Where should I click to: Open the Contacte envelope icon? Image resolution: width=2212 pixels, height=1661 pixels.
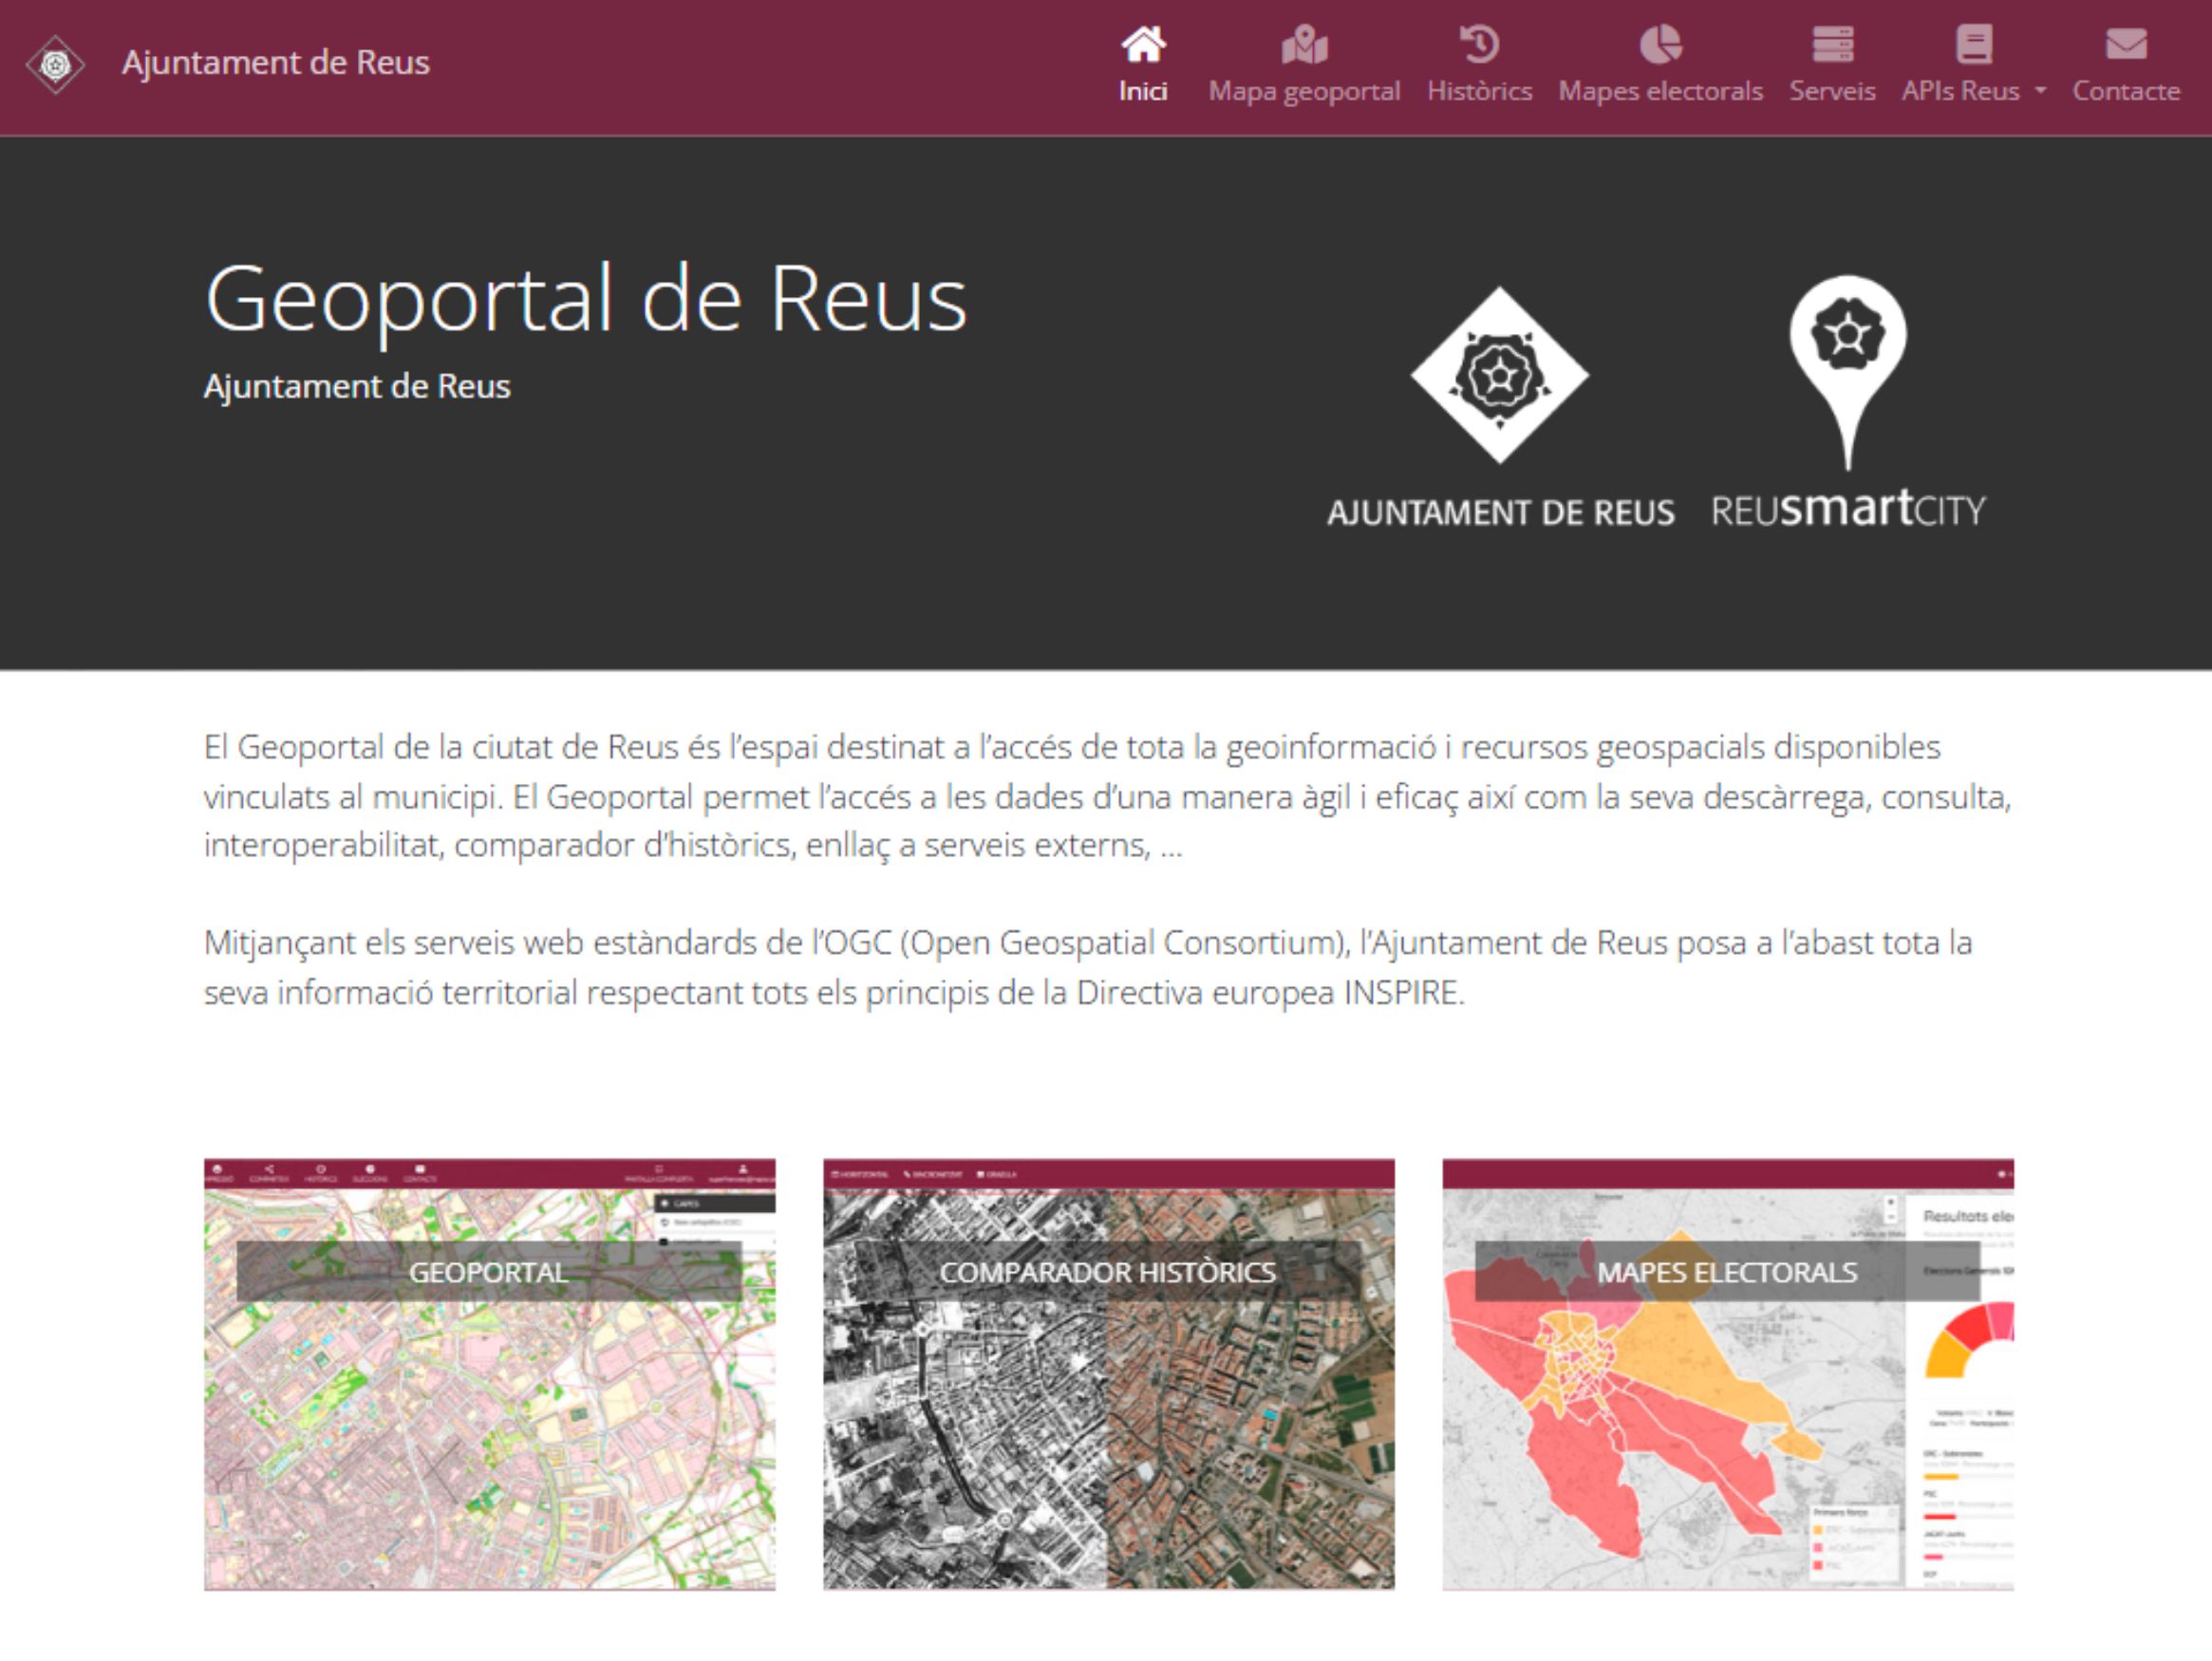2125,45
